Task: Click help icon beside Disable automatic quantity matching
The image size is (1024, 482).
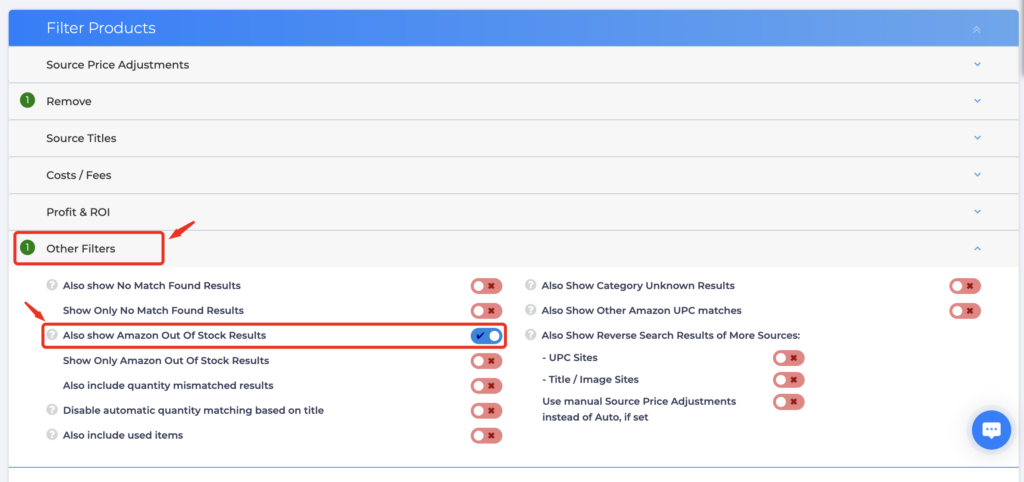Action: tap(52, 410)
